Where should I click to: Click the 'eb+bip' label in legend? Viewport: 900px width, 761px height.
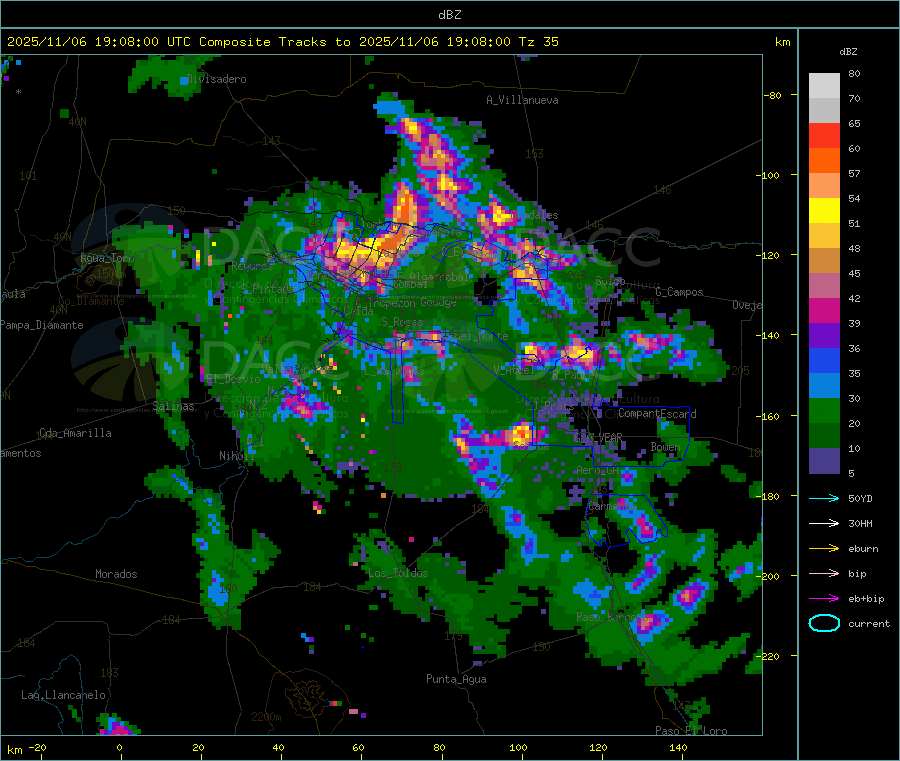[866, 599]
